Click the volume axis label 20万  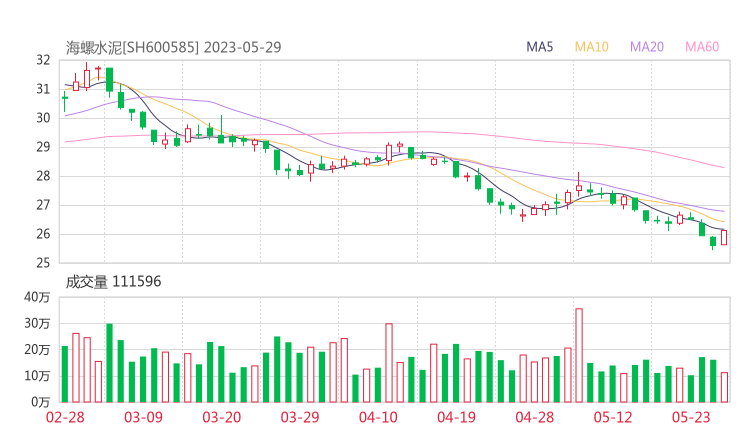pos(37,350)
